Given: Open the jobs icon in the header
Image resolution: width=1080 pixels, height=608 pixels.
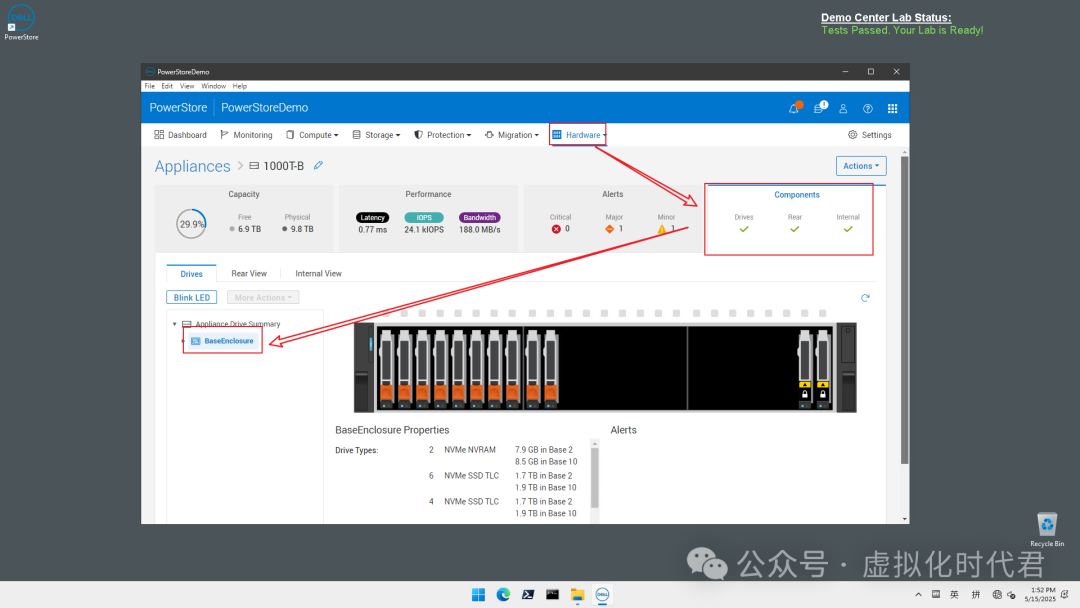Looking at the screenshot, I should pos(819,108).
